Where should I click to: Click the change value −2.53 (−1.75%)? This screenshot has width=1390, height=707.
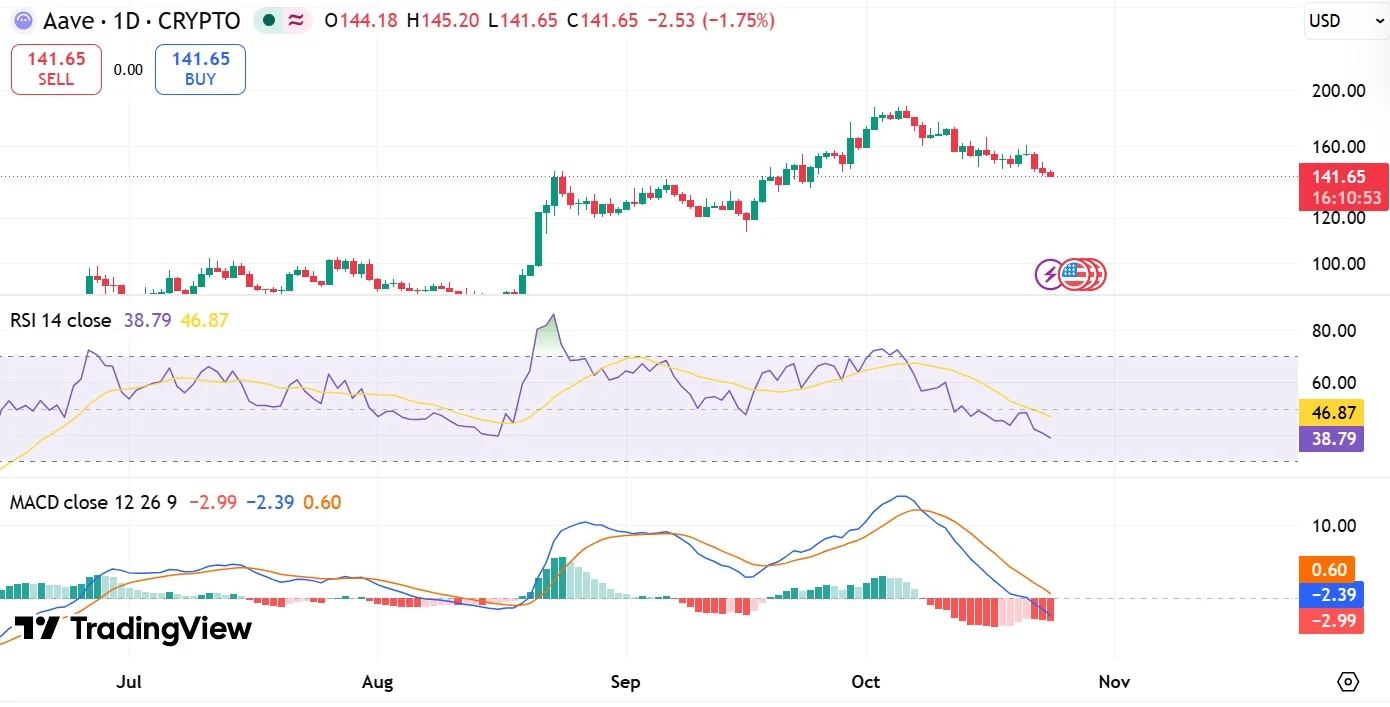click(710, 20)
